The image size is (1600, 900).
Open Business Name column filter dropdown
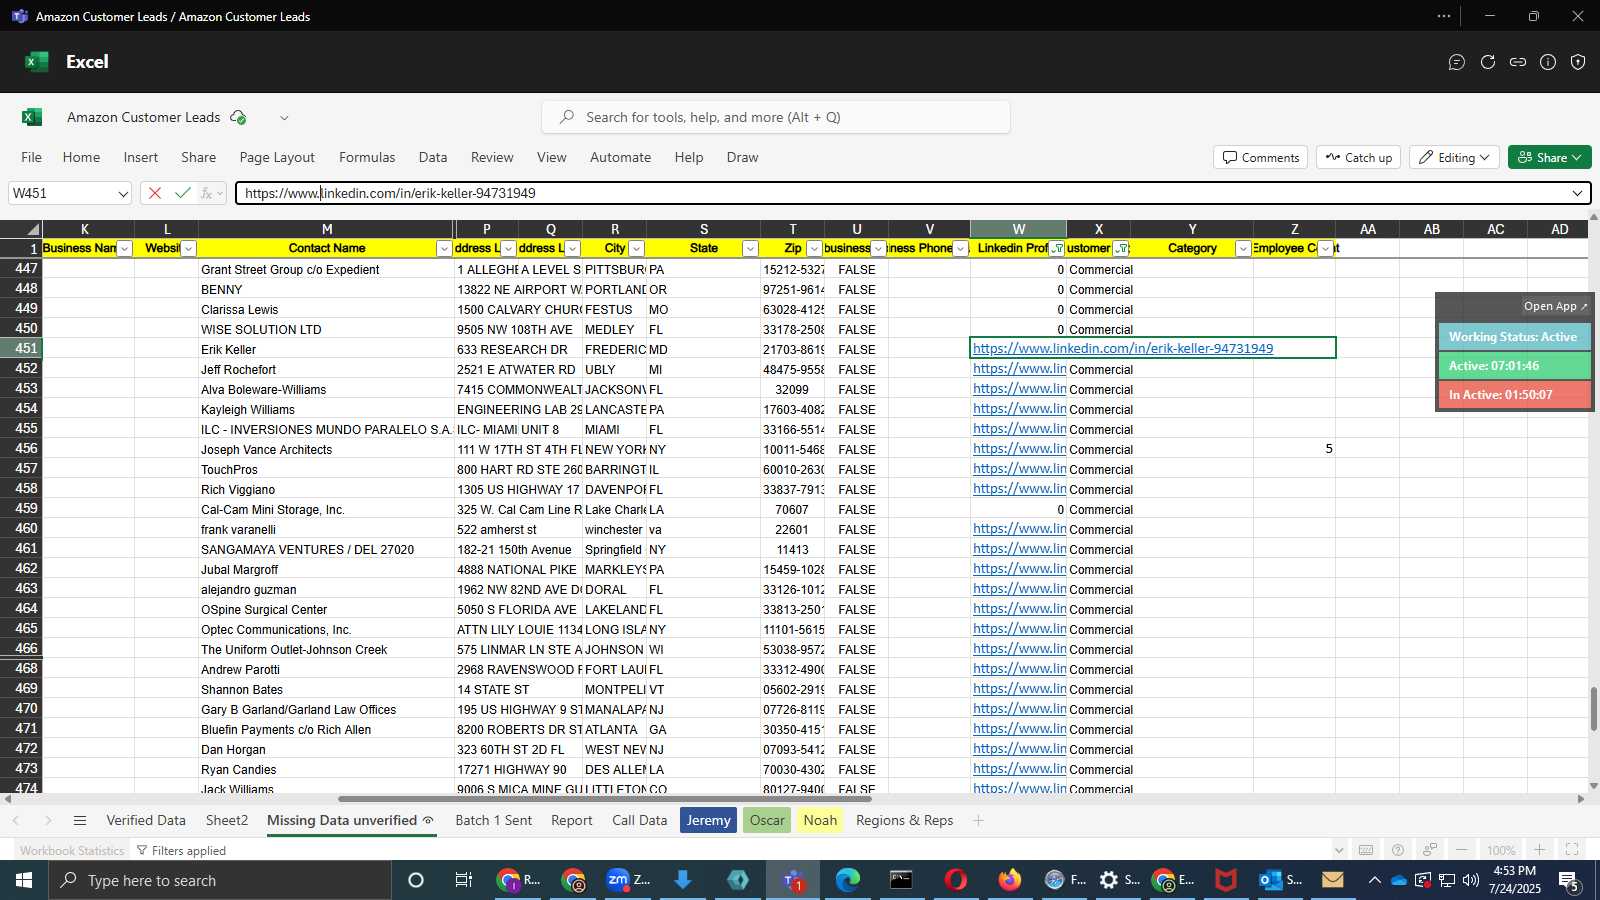[x=124, y=249]
